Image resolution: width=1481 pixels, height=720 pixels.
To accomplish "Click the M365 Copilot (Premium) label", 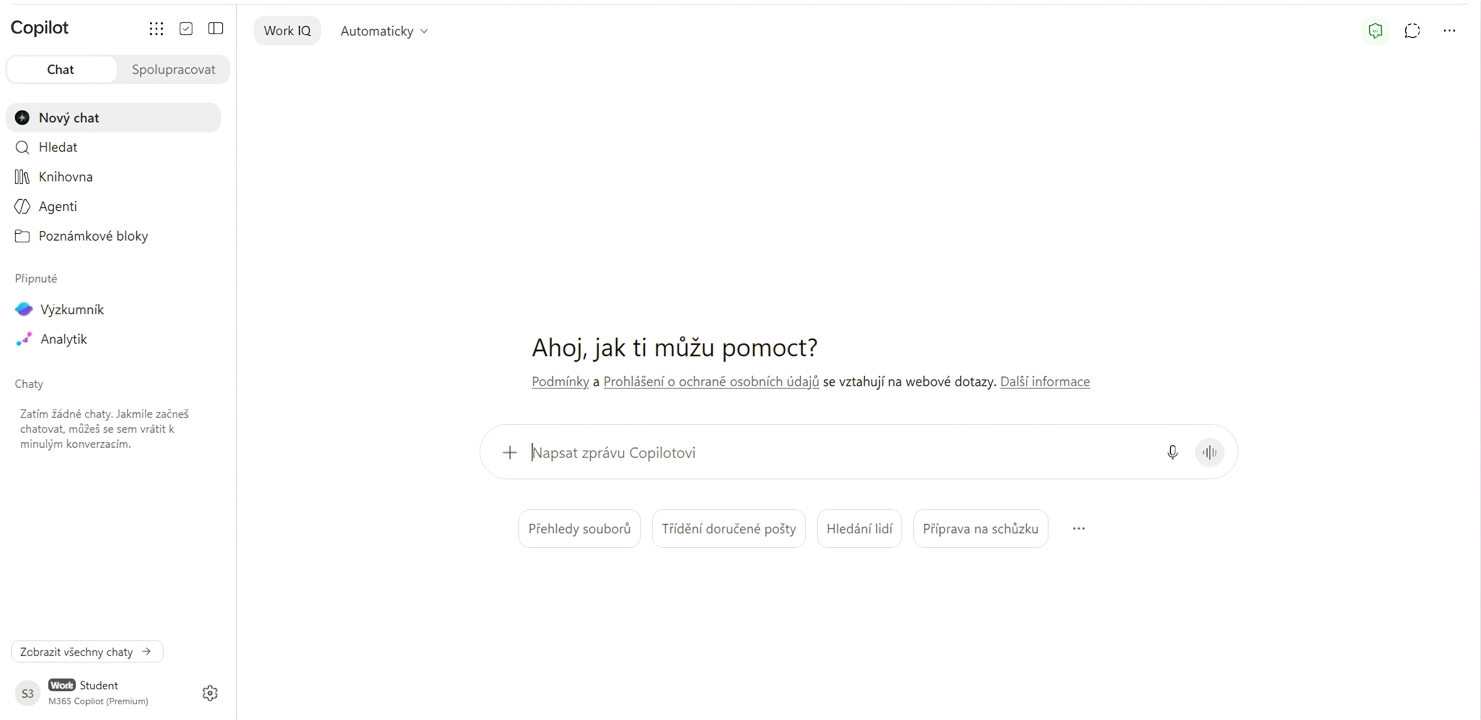I will pos(98,702).
